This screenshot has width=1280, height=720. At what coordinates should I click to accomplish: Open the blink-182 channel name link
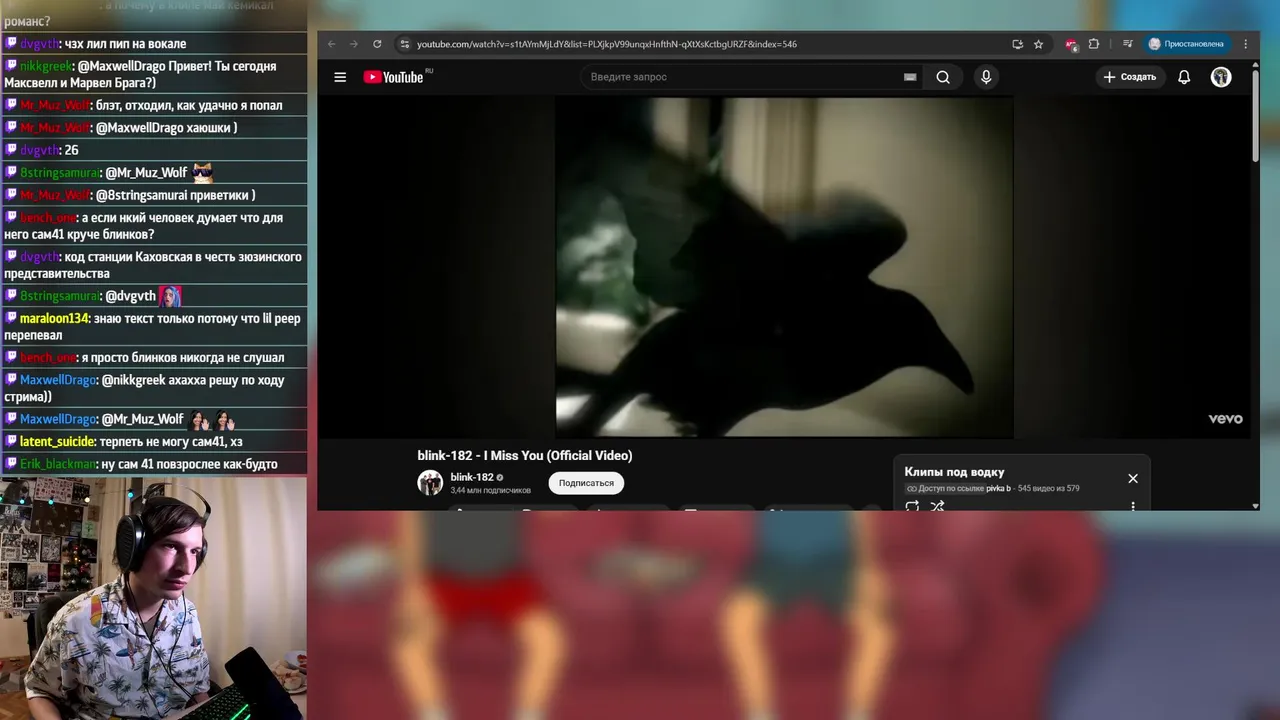click(x=472, y=477)
